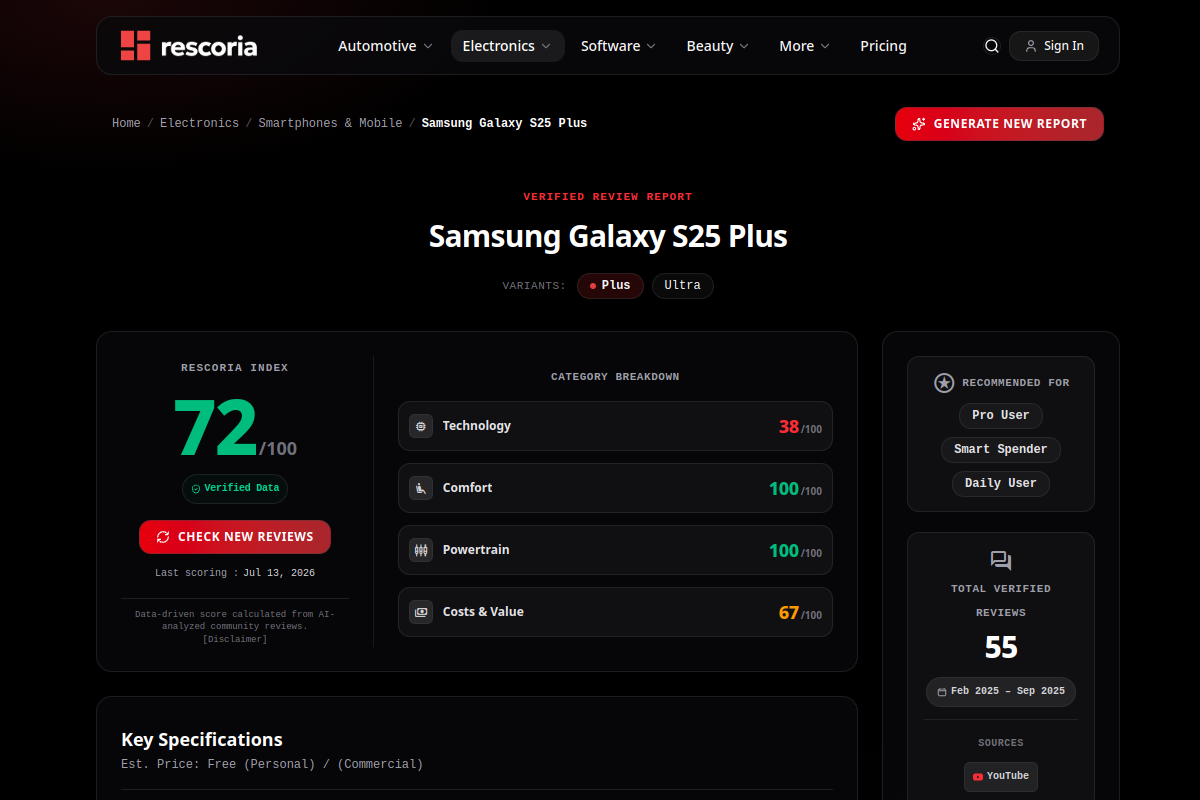
Task: Click the YouTube source icon
Action: pyautogui.click(x=978, y=777)
